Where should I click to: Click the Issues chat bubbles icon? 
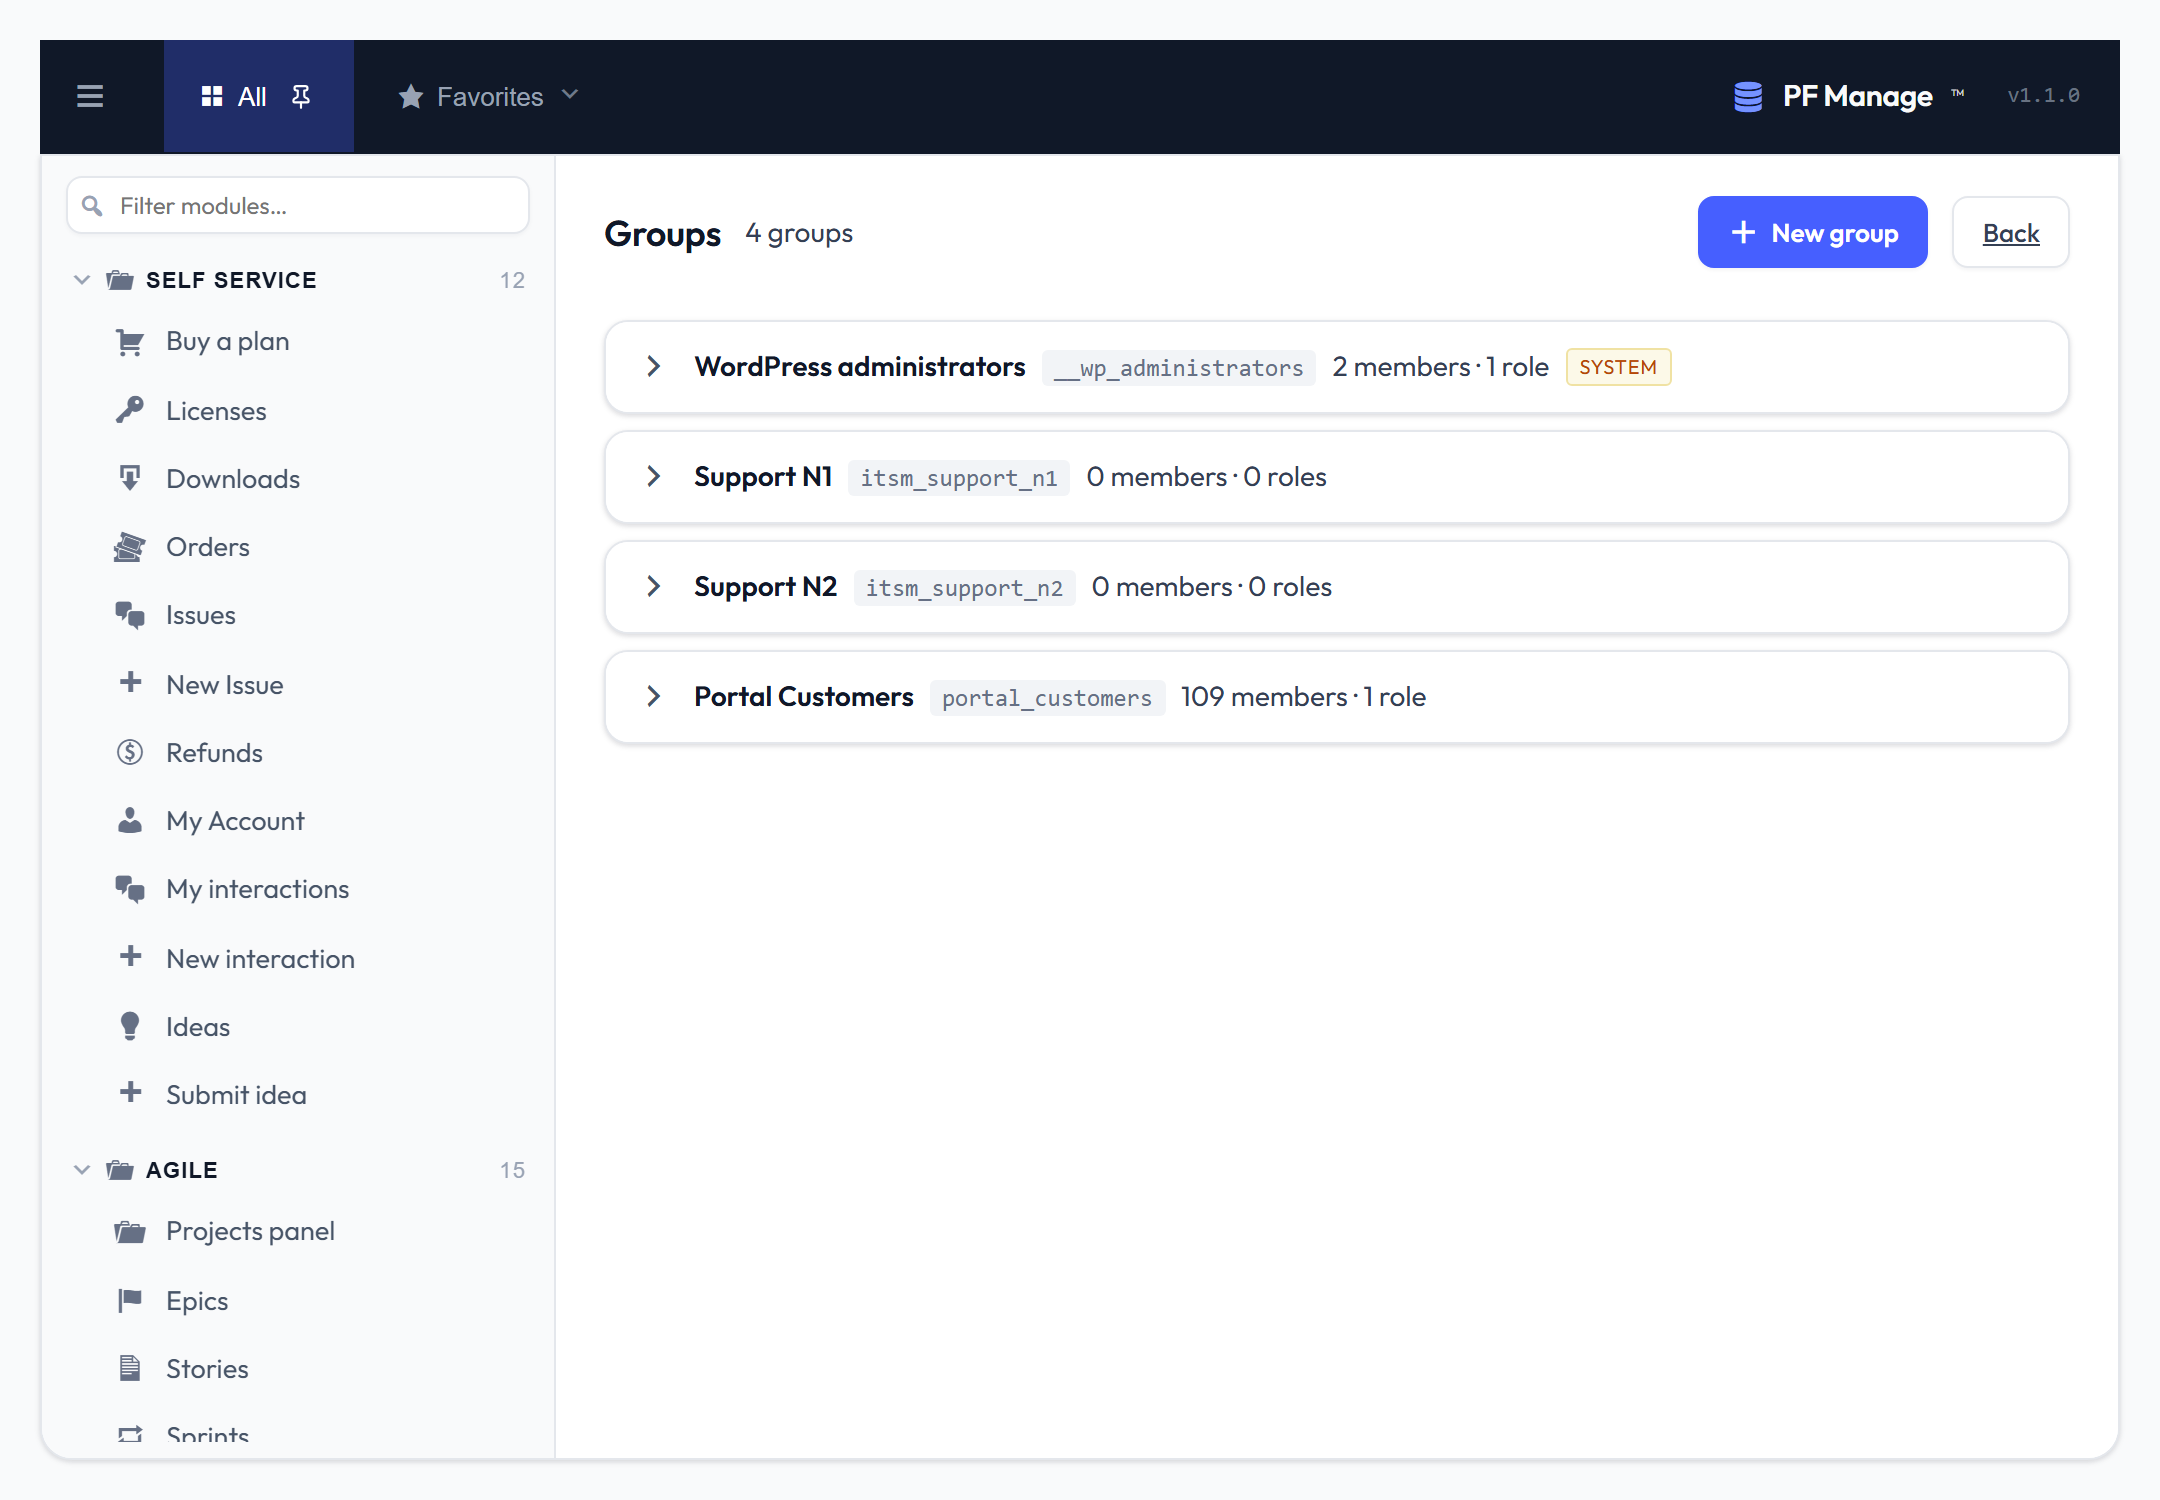(130, 615)
